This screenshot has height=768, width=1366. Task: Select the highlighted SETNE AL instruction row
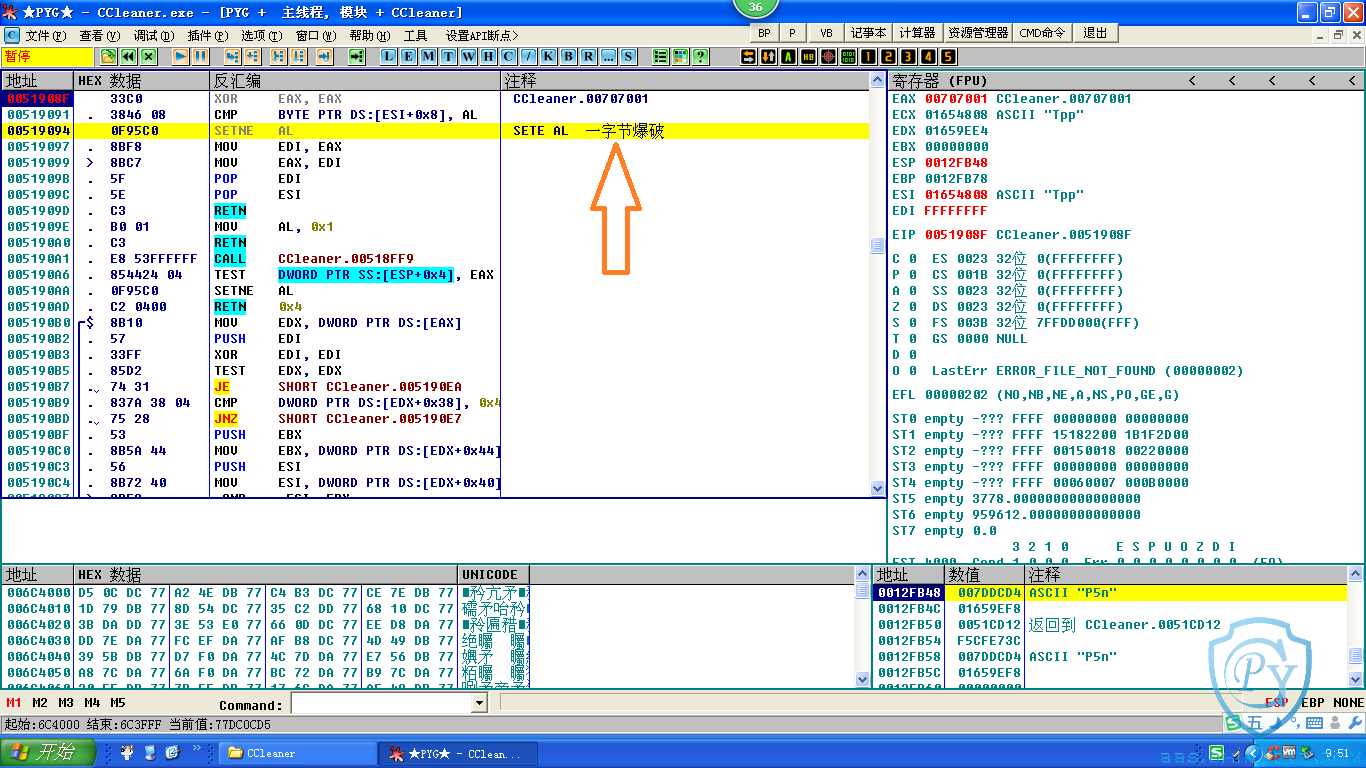435,131
